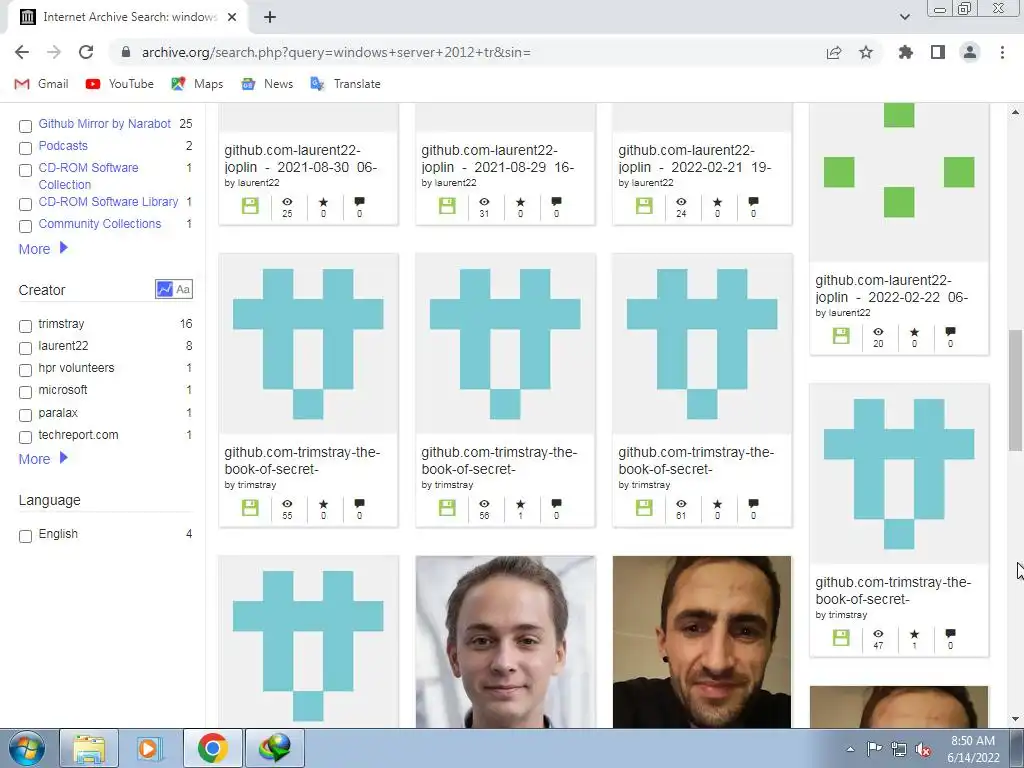Show hidden tray icons arrow
The height and width of the screenshot is (768, 1024).
tap(850, 749)
